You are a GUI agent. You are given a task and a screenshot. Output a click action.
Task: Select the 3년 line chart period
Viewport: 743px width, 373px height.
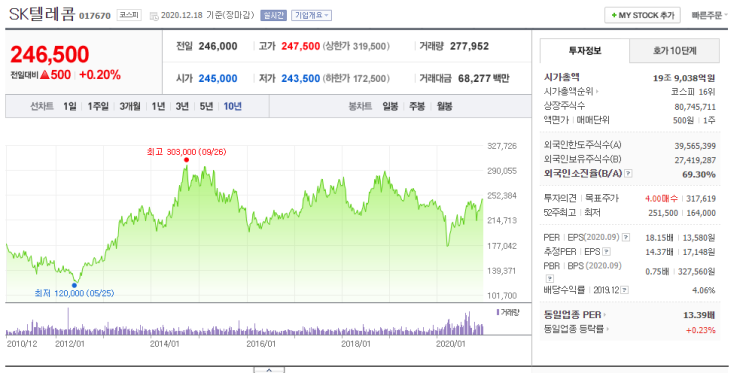pos(182,107)
